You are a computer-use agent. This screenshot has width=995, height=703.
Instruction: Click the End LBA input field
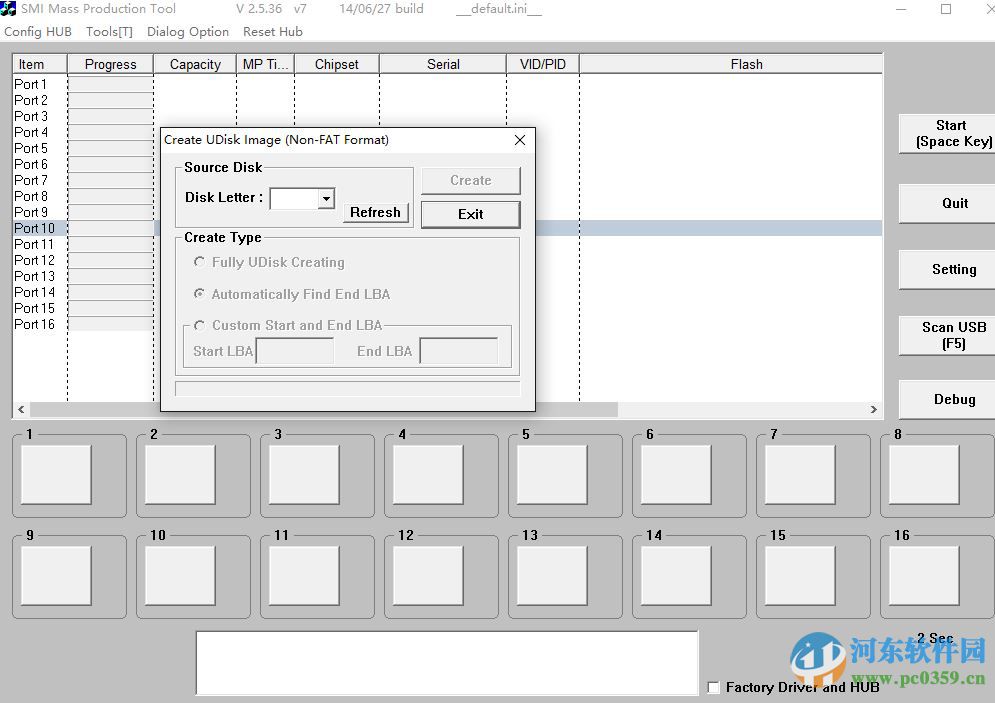[459, 351]
